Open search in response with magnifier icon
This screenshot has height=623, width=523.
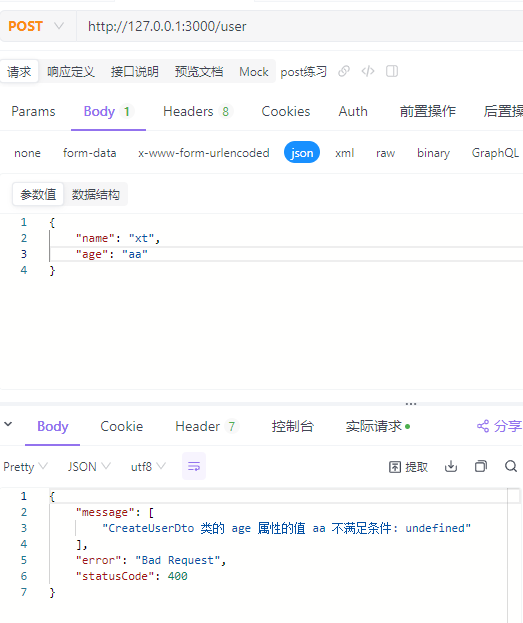(x=511, y=466)
